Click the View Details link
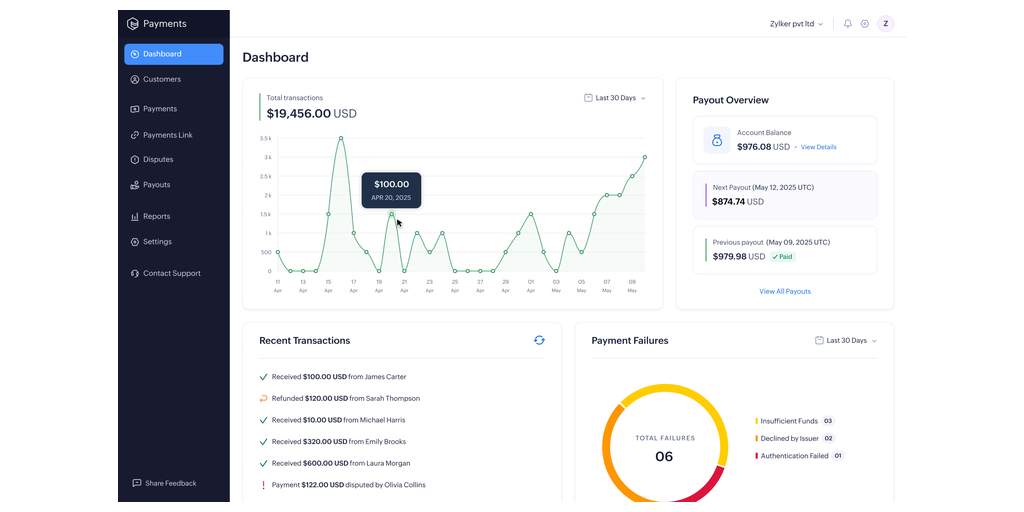Image resolution: width=1024 pixels, height=512 pixels. tap(818, 147)
